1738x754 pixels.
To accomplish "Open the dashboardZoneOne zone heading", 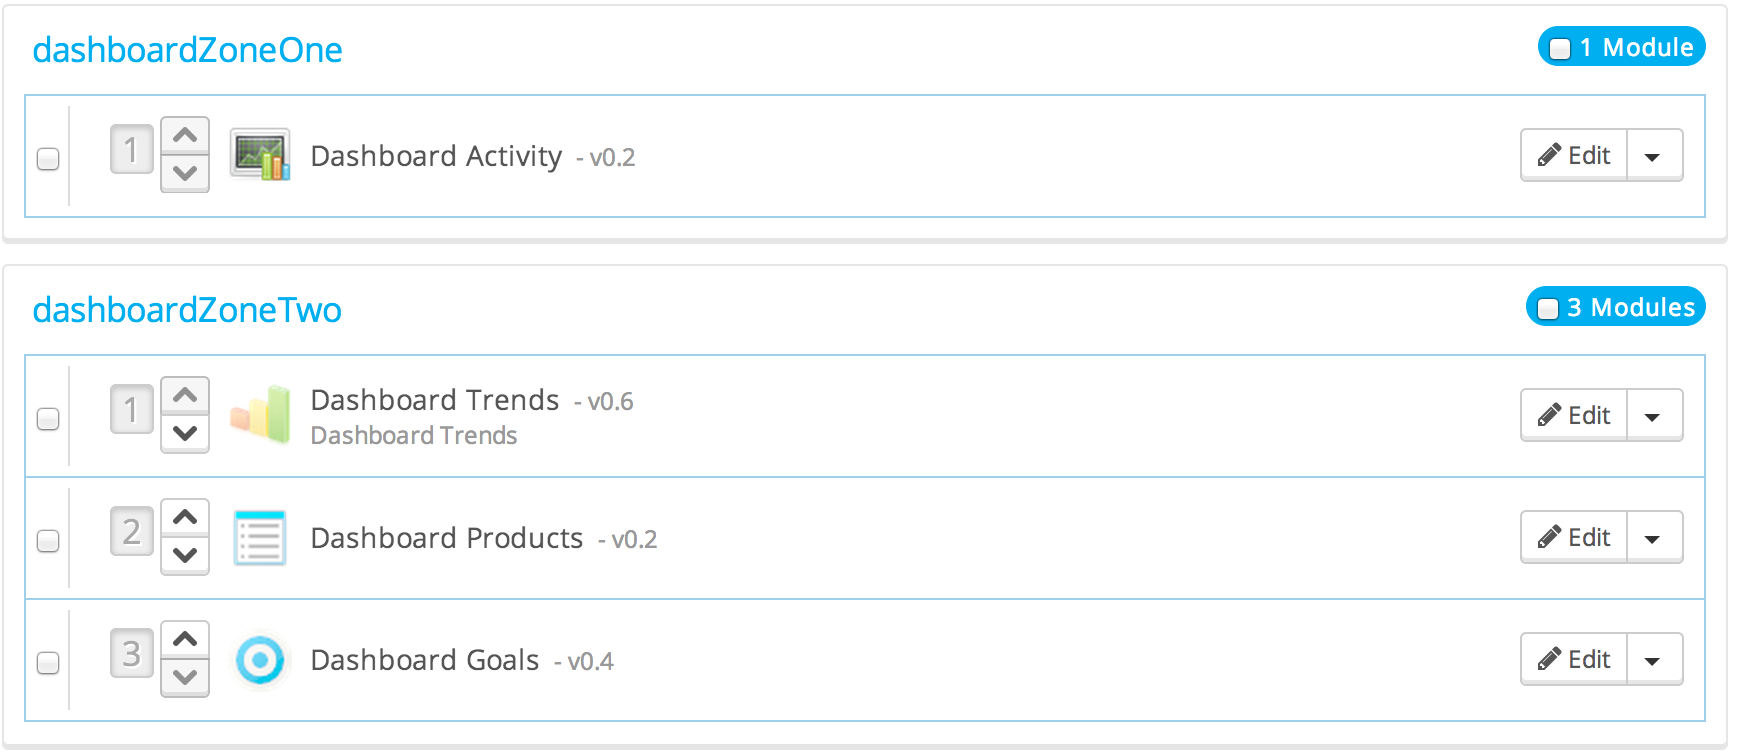I will point(187,50).
